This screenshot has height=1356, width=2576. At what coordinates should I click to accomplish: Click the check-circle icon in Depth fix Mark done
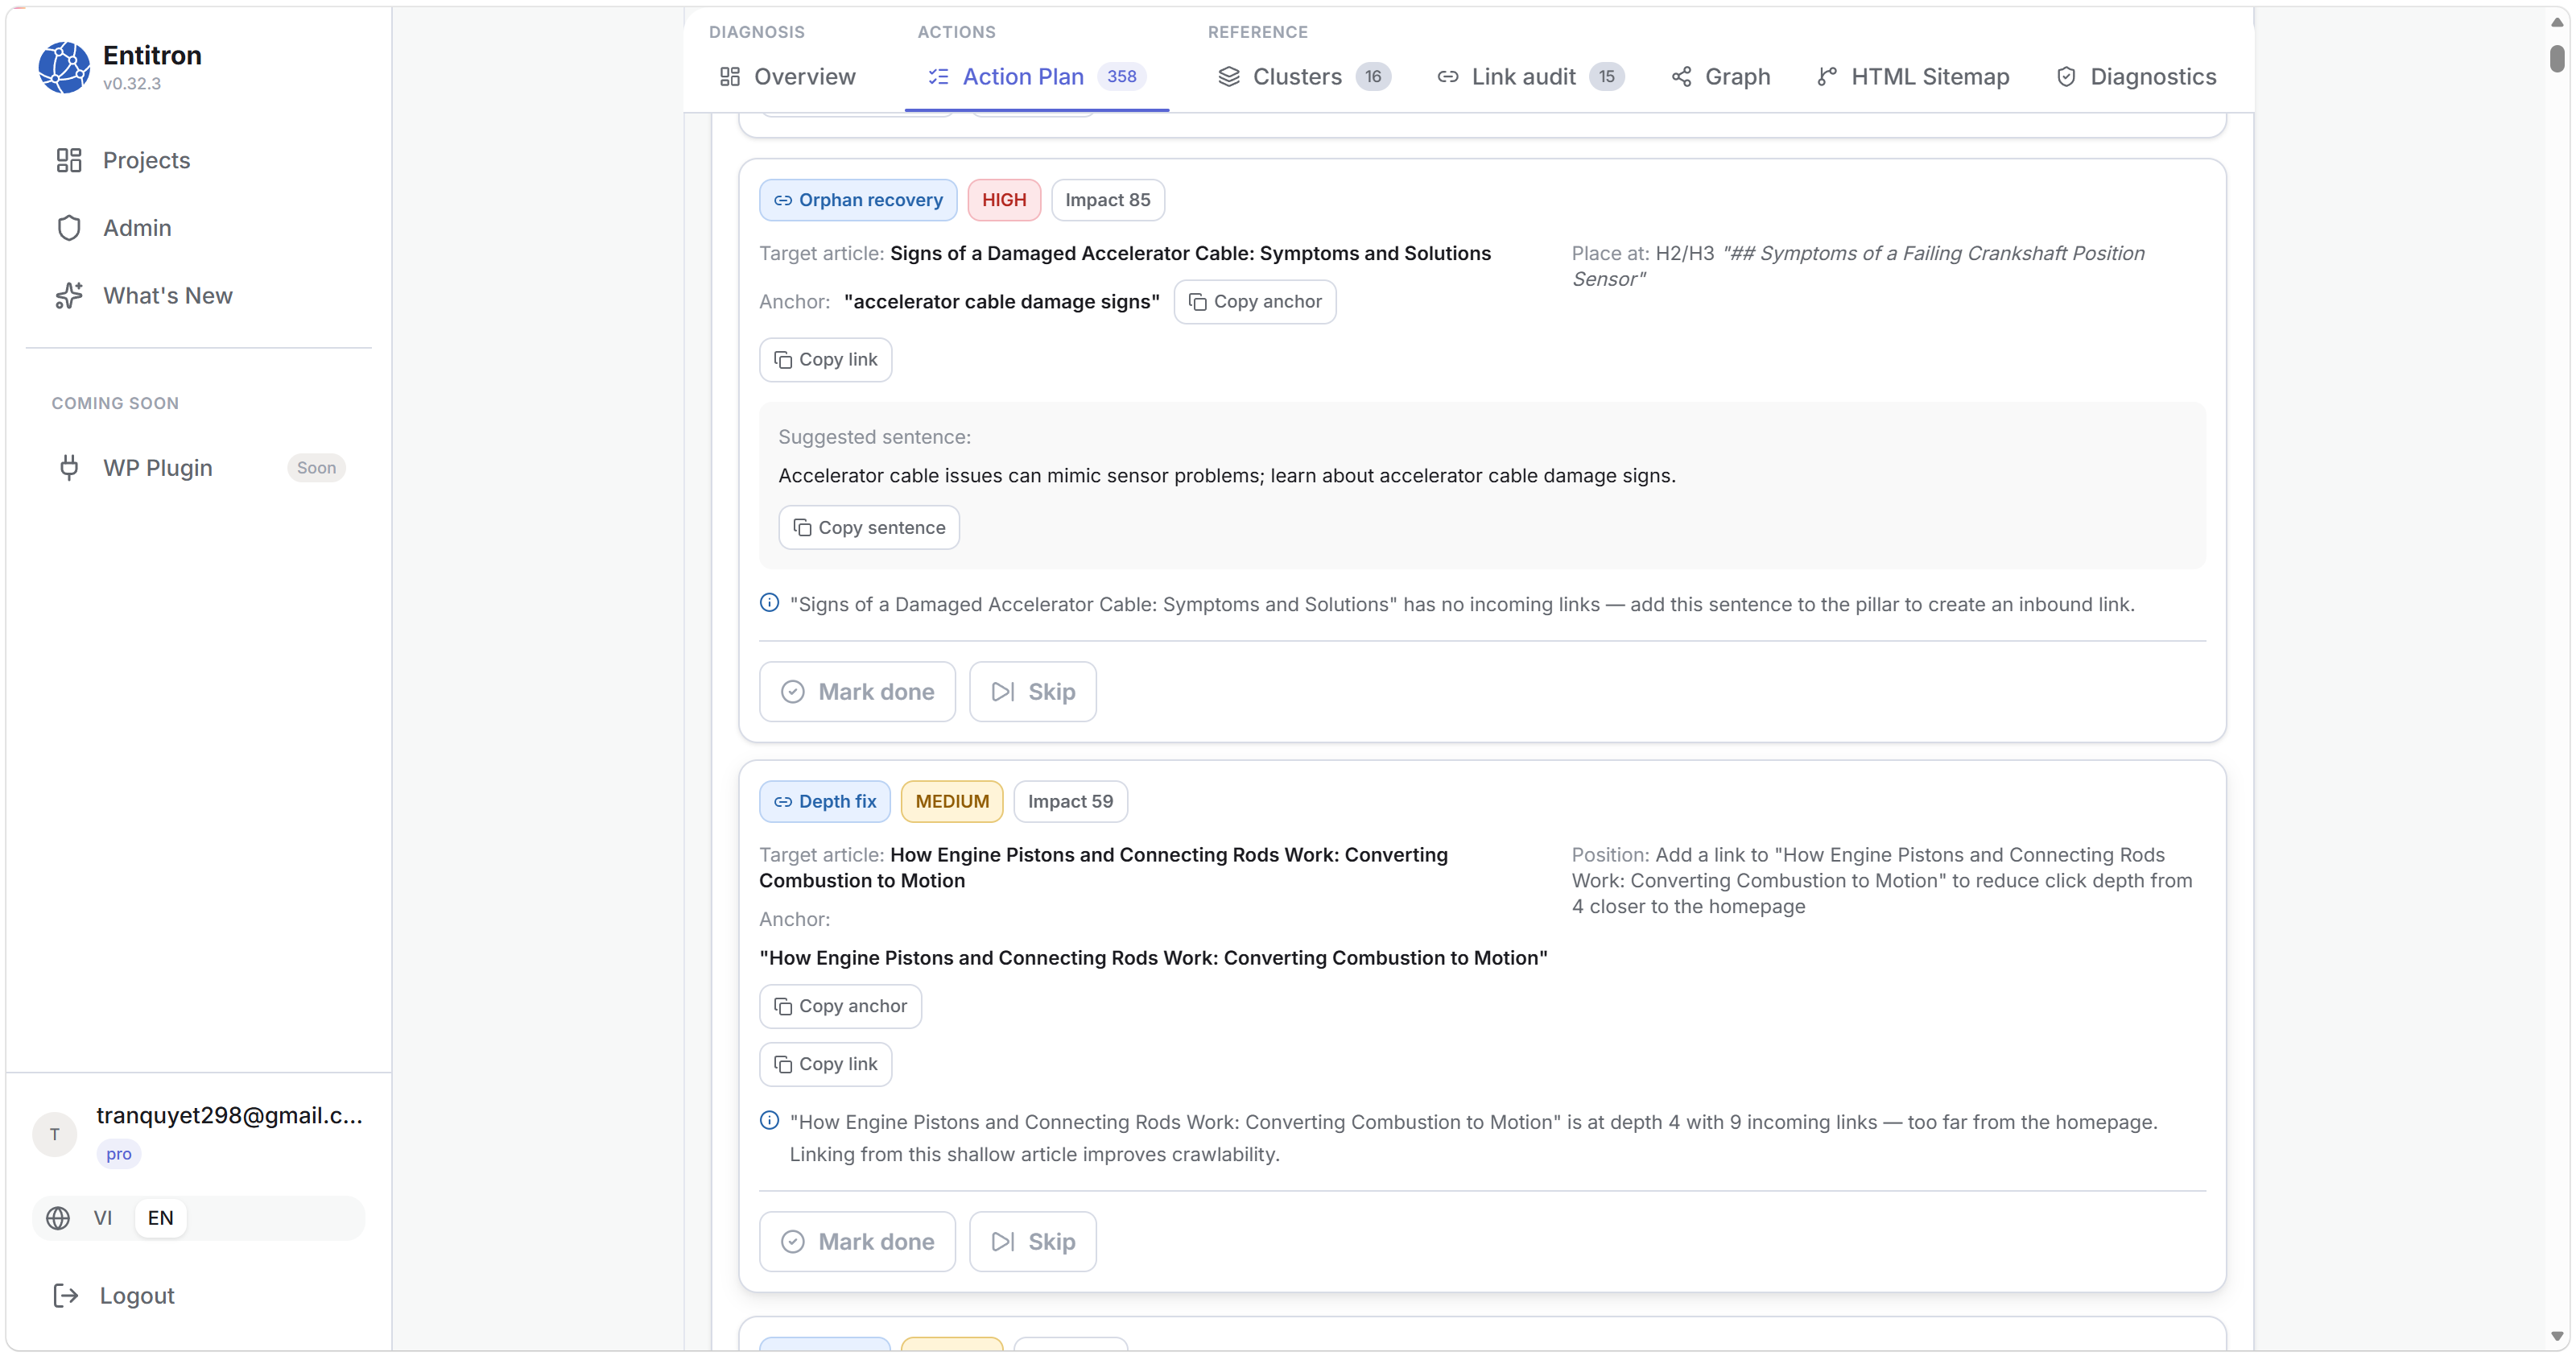793,1242
